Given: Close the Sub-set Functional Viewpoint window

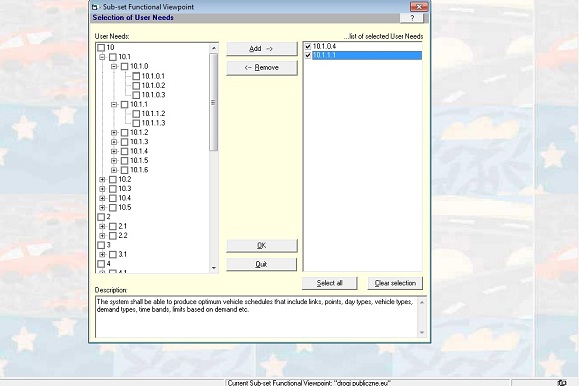Looking at the screenshot, I should point(419,7).
